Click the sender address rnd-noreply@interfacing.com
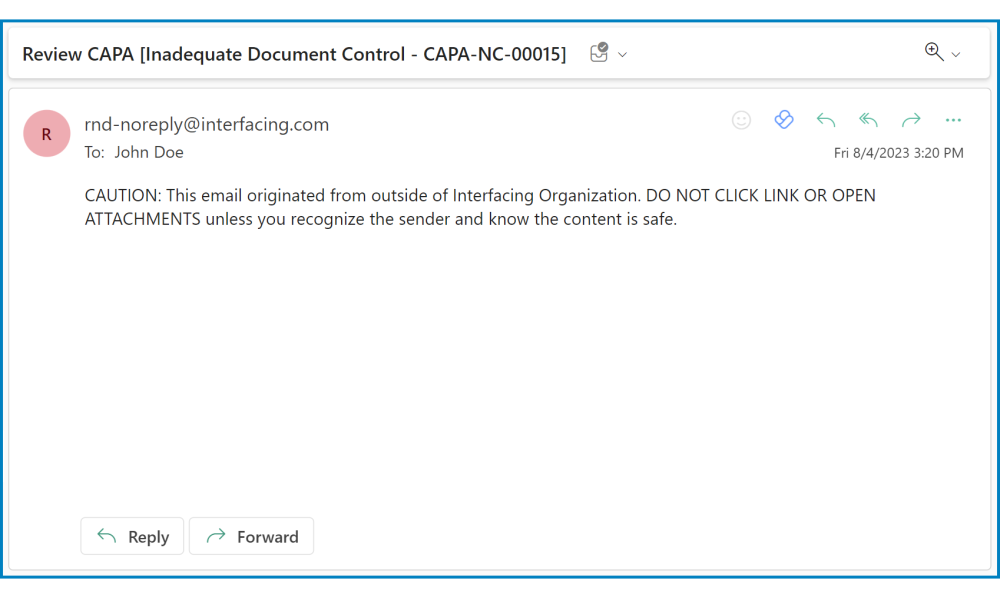1000x598 pixels. tap(207, 124)
